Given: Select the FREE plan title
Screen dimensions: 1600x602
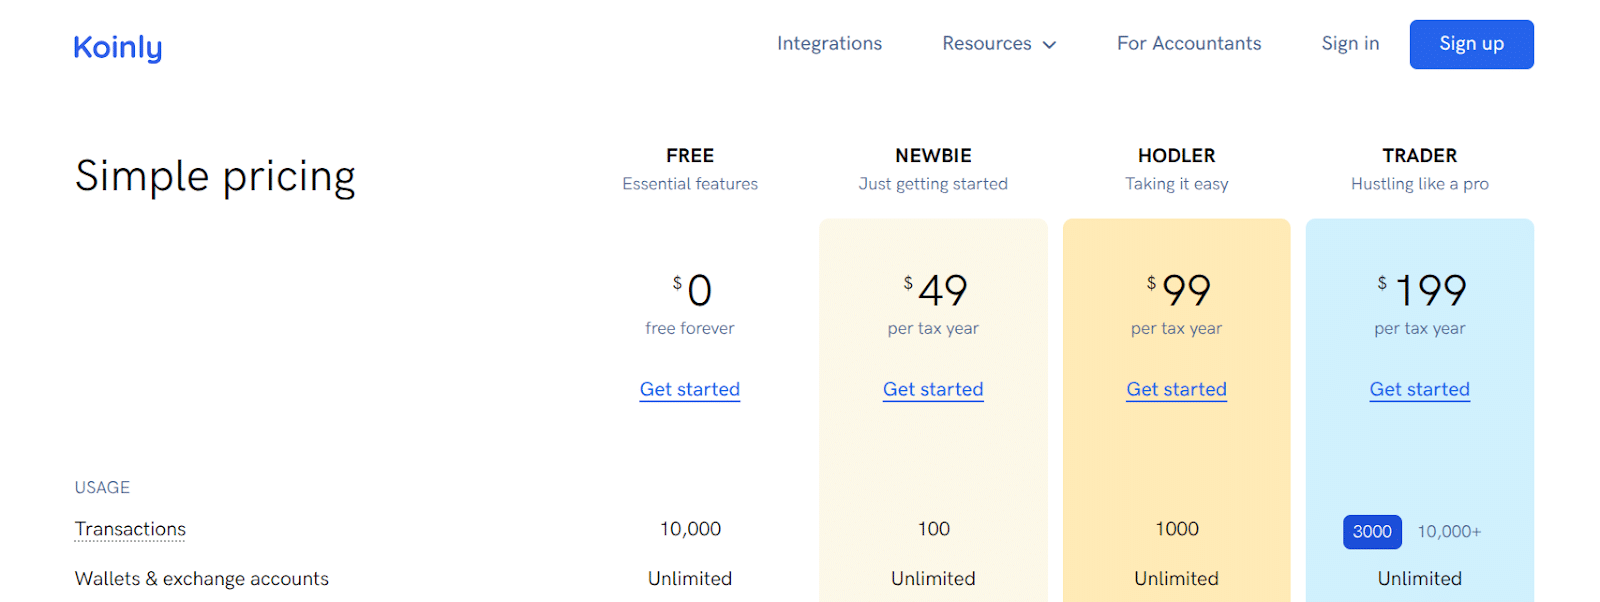Looking at the screenshot, I should (690, 156).
